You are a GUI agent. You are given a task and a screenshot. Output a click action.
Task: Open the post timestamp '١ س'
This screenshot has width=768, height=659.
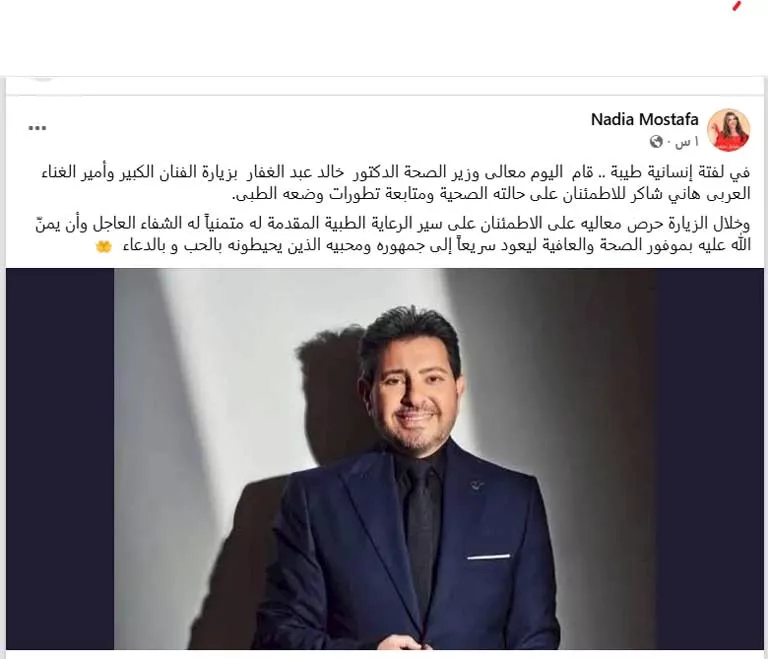pos(687,142)
